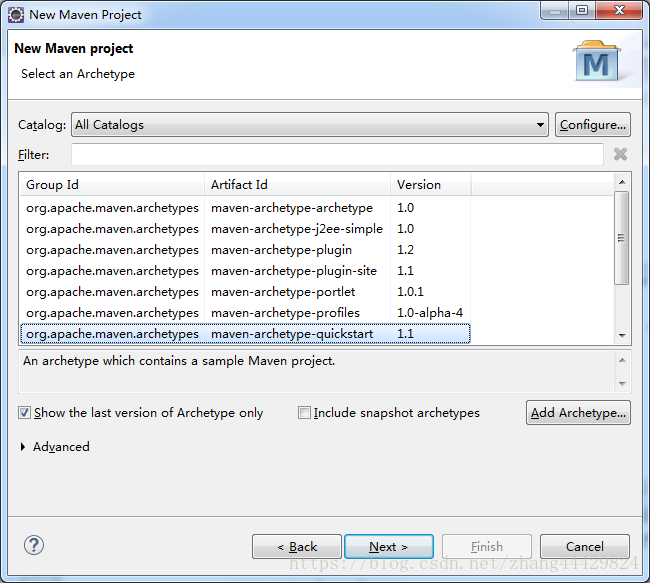The height and width of the screenshot is (583, 650).
Task: Close the New Maven Project window
Action: 619,10
